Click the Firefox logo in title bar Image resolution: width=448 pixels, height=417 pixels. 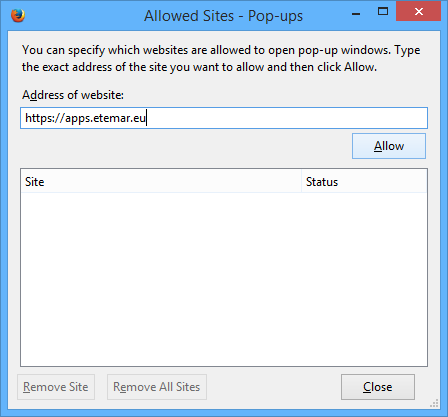[x=18, y=15]
